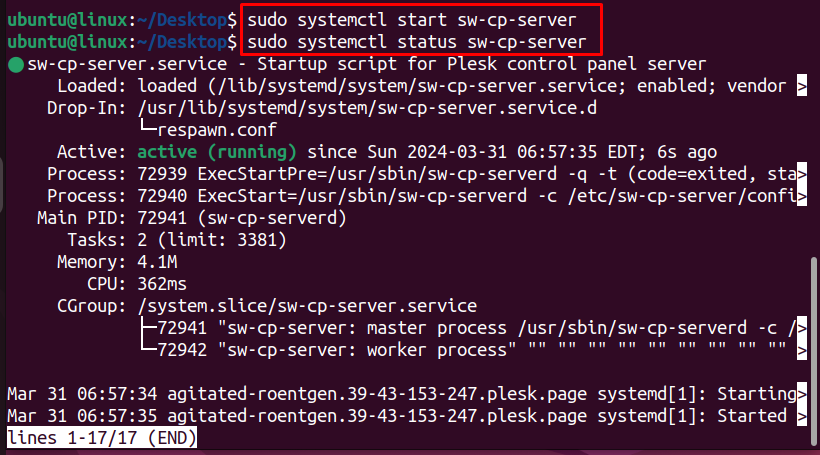This screenshot has width=820, height=455.
Task: Click the Memory value 4.1M
Action: [157, 261]
